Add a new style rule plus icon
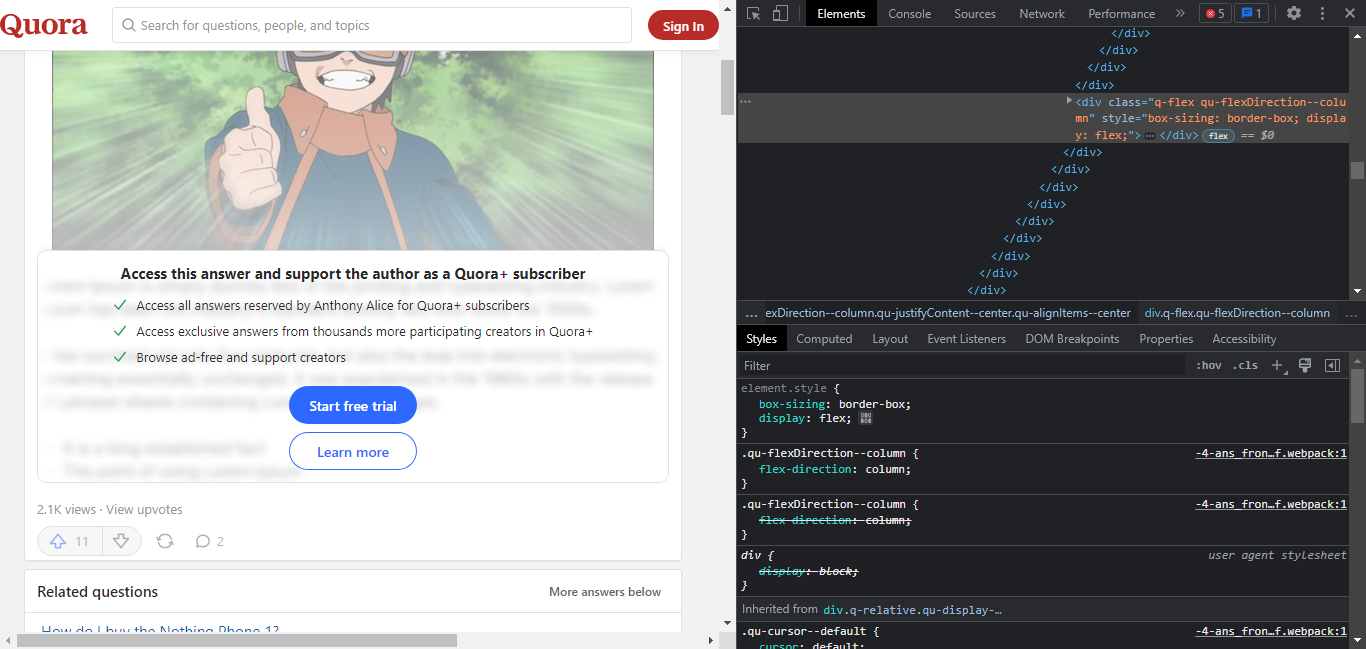This screenshot has width=1366, height=649. [1278, 366]
